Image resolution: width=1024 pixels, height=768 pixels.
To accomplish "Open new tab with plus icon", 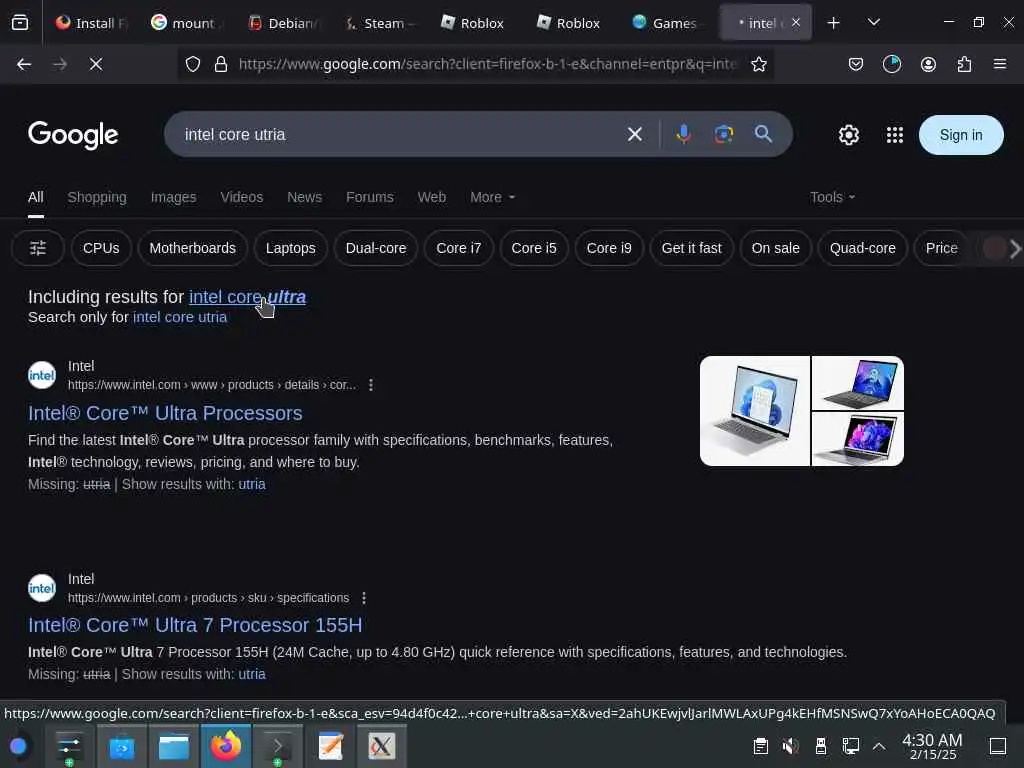I will tap(833, 23).
